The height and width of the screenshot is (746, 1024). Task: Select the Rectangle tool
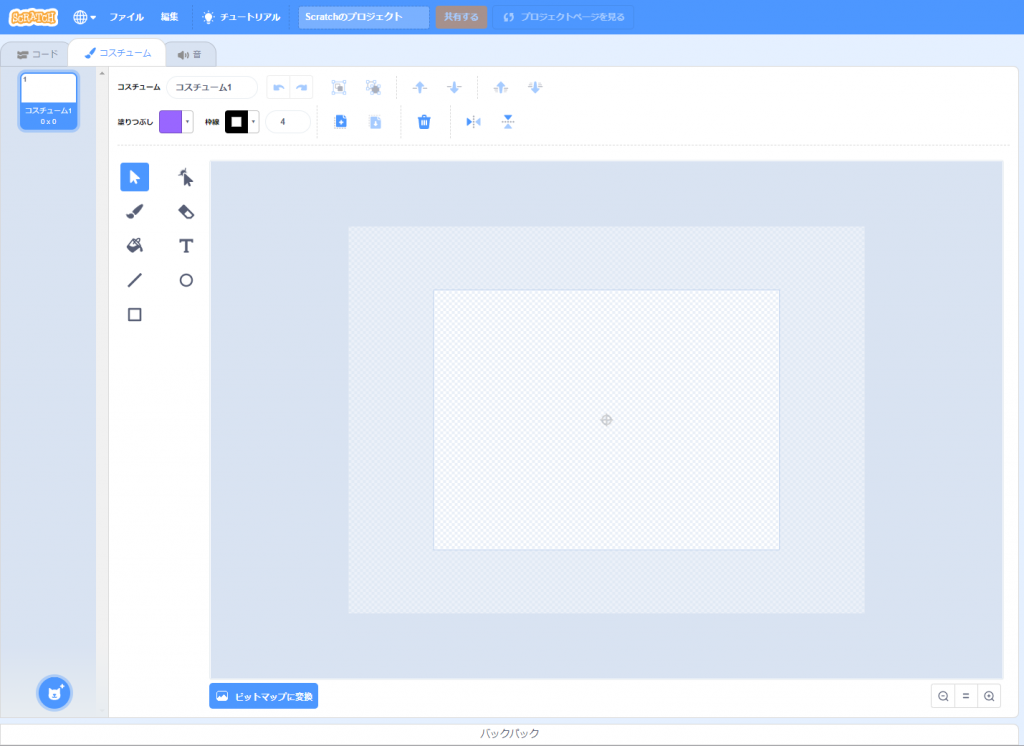tap(135, 314)
